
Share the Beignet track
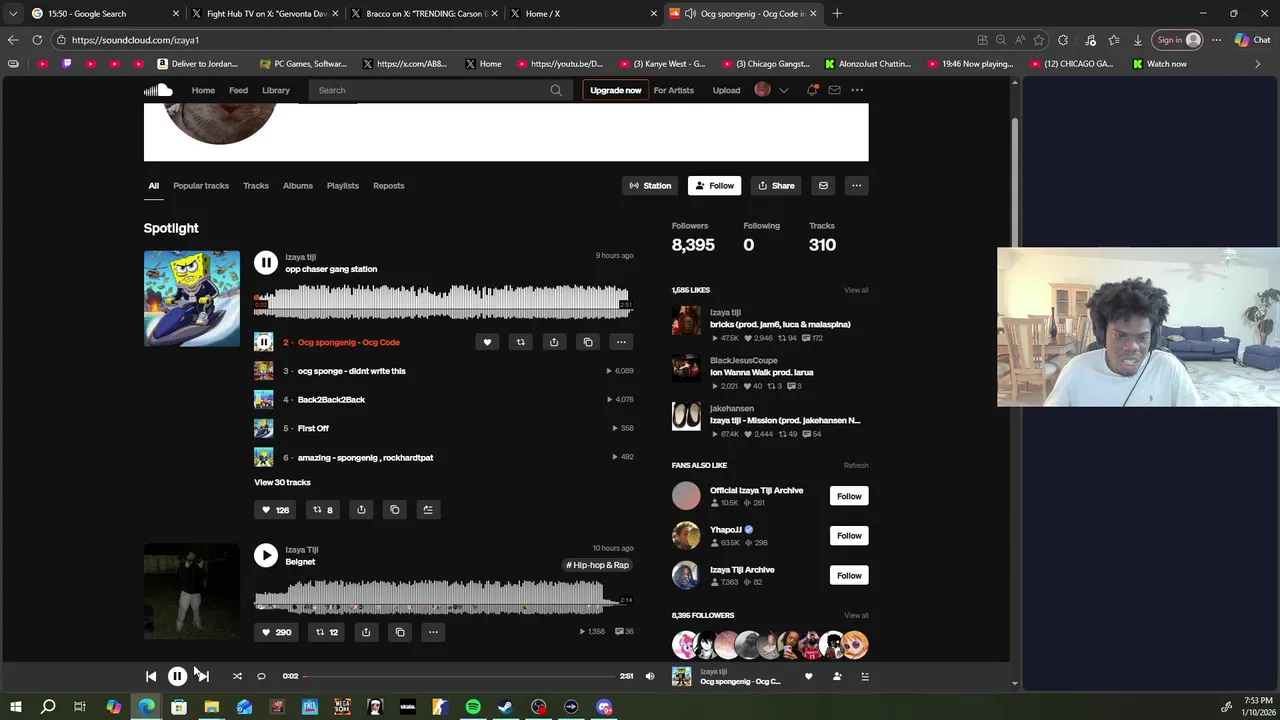(x=366, y=632)
